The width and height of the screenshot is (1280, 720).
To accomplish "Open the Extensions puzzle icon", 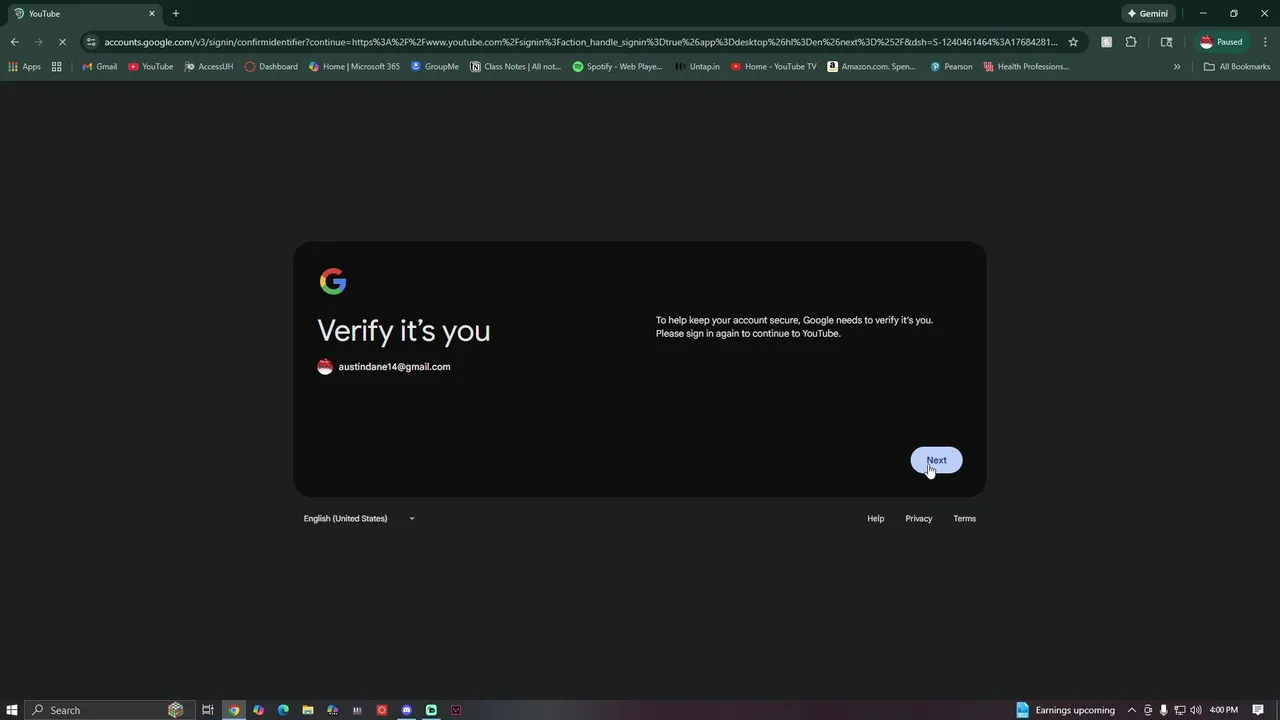I will click(1131, 42).
